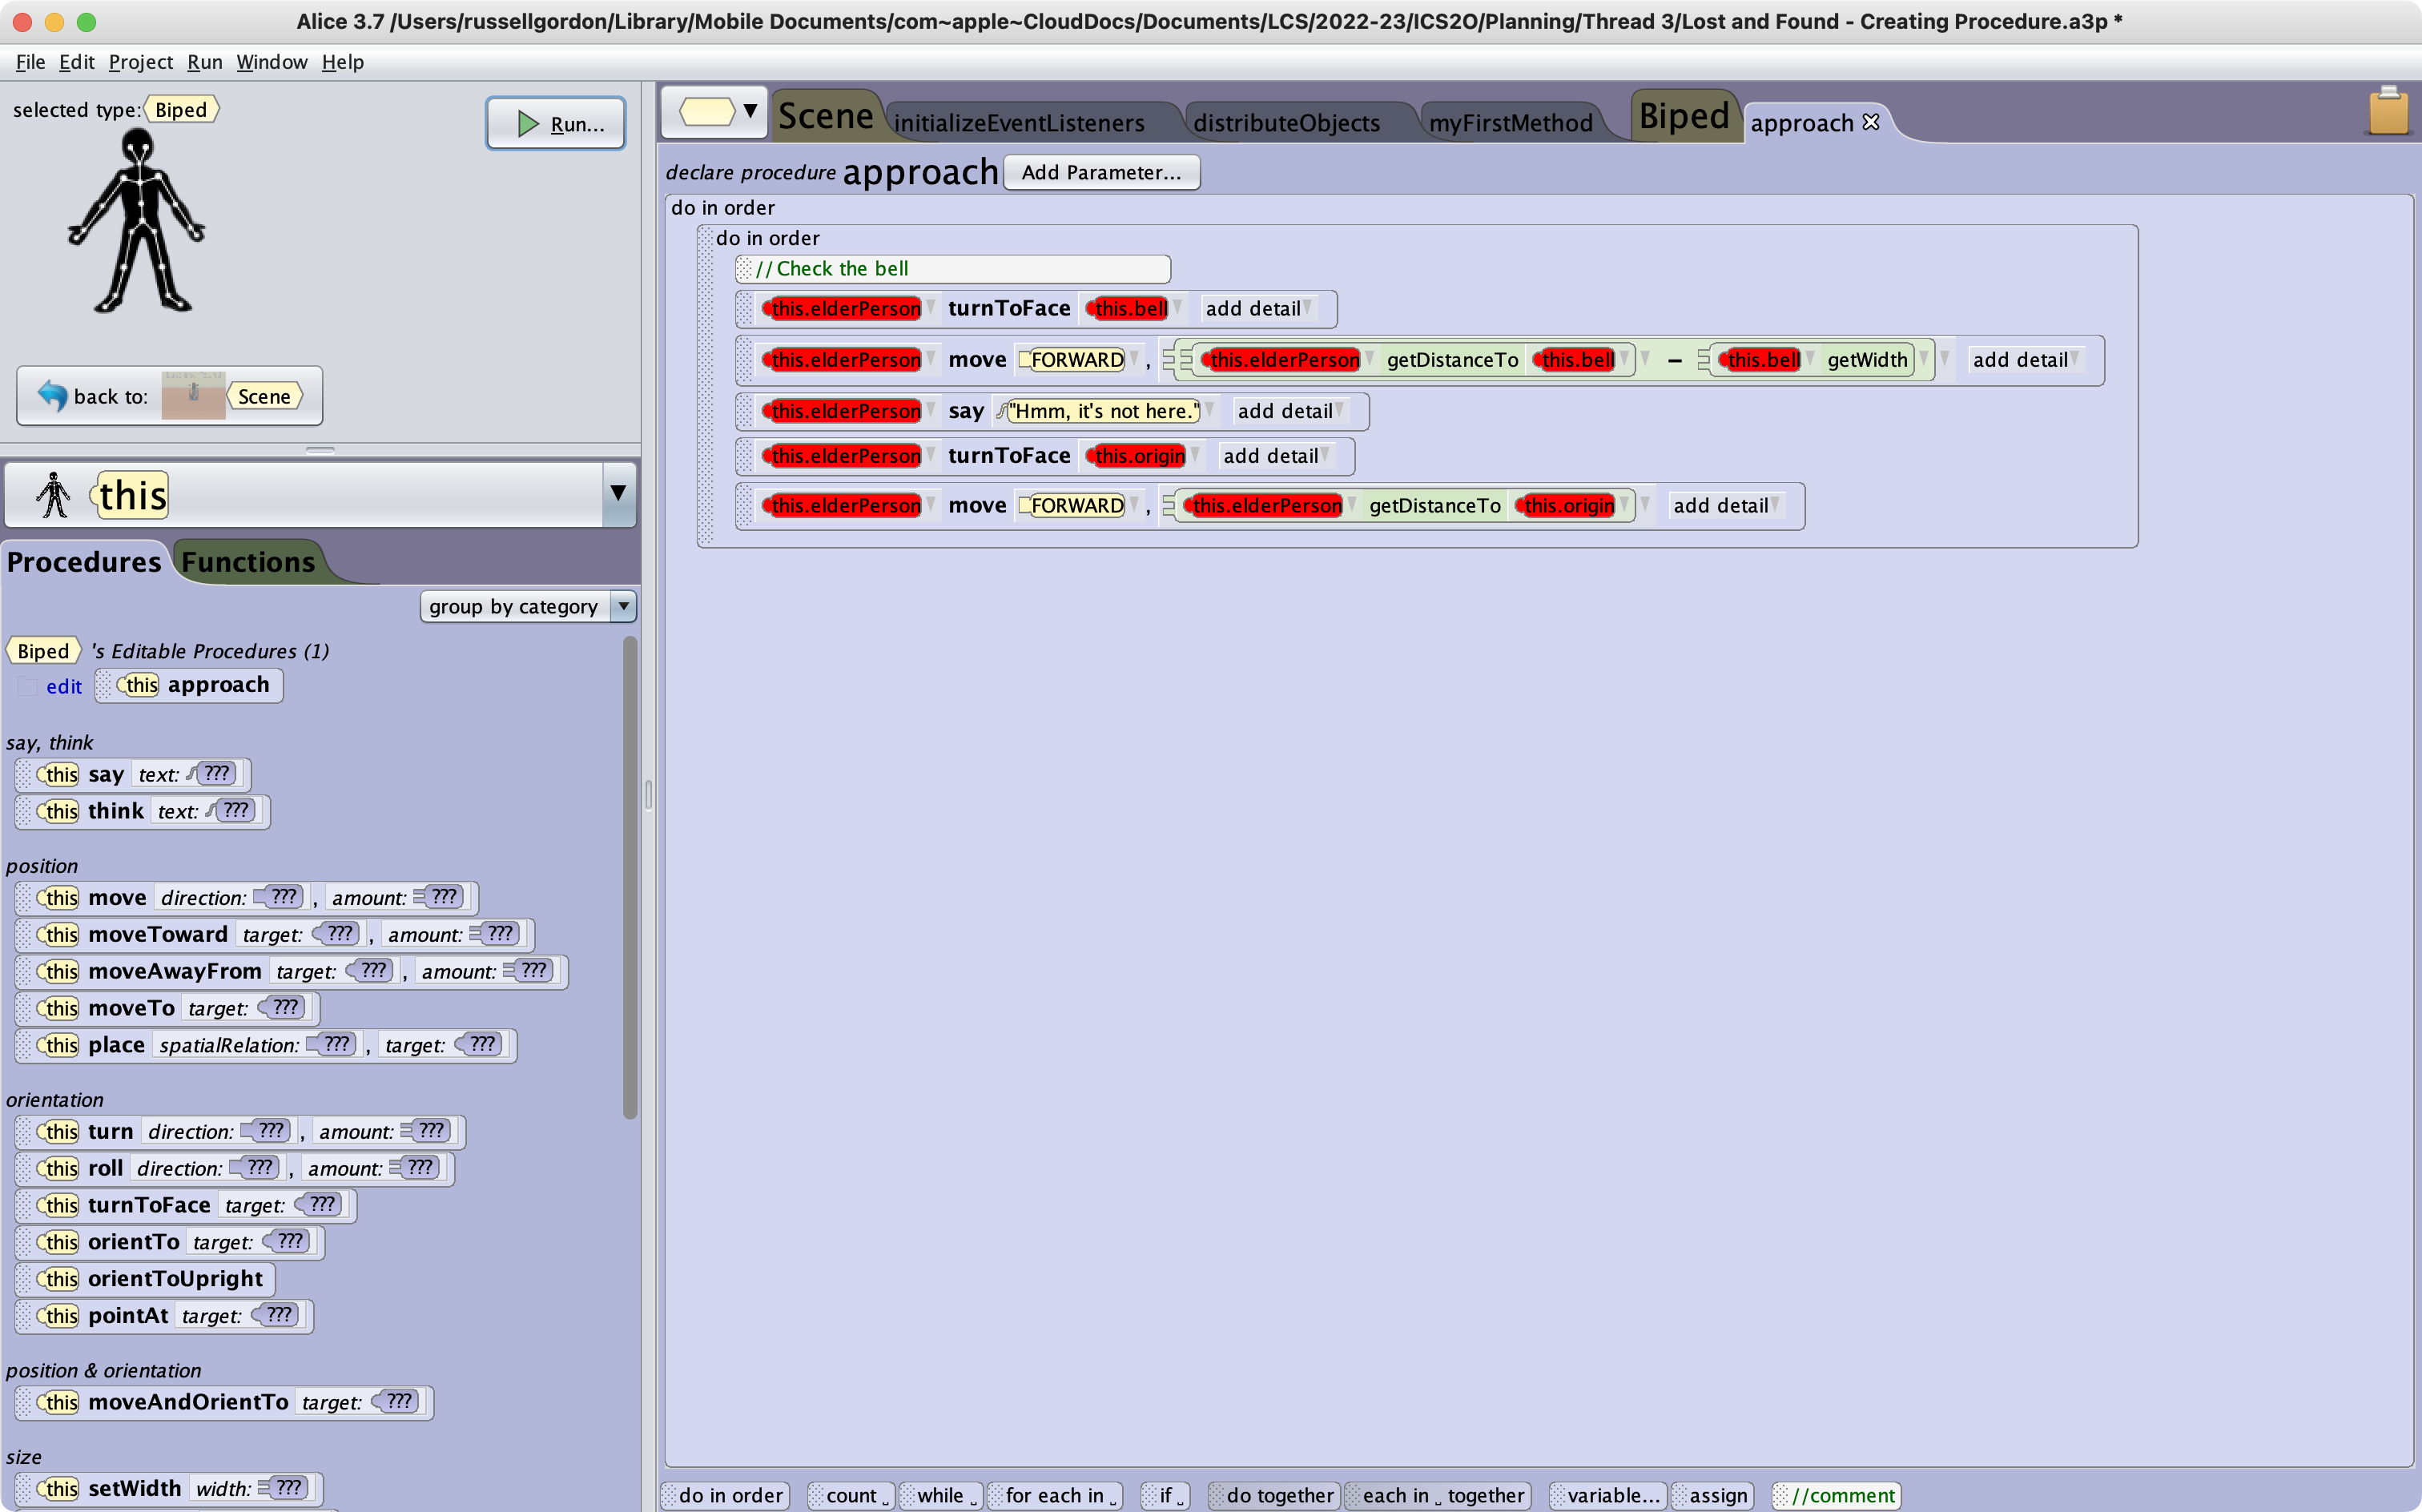This screenshot has width=2422, height=1512.
Task: Open FORWARD direction dropdown in first move
Action: tap(1134, 359)
